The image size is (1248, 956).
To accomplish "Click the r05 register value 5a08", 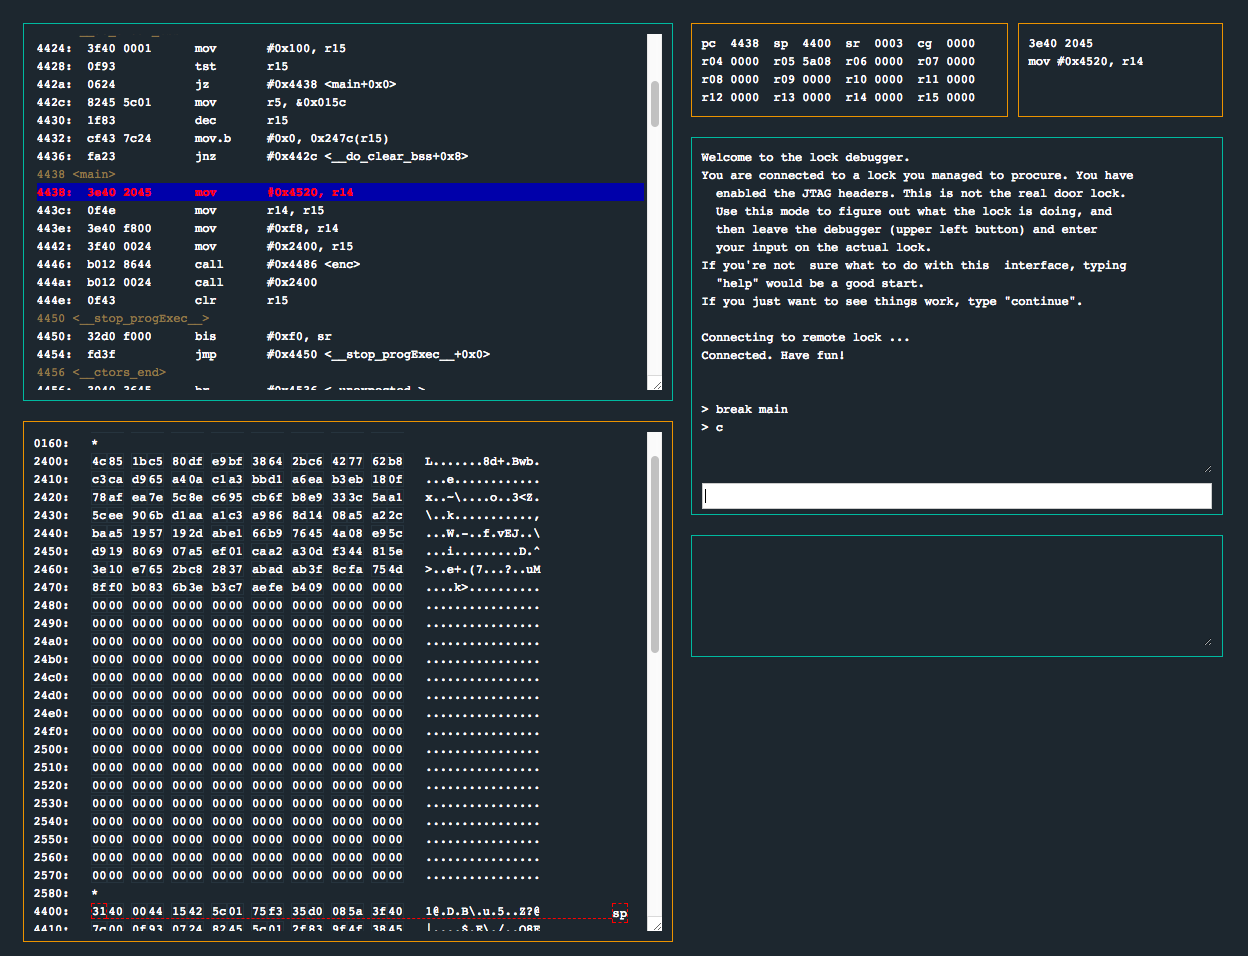I will point(816,61).
